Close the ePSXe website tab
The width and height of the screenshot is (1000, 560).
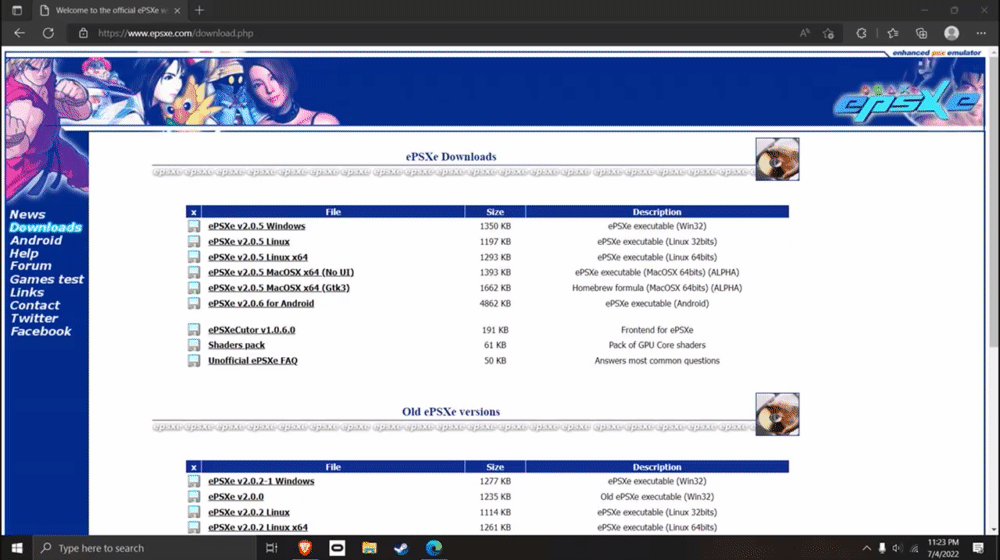(177, 10)
